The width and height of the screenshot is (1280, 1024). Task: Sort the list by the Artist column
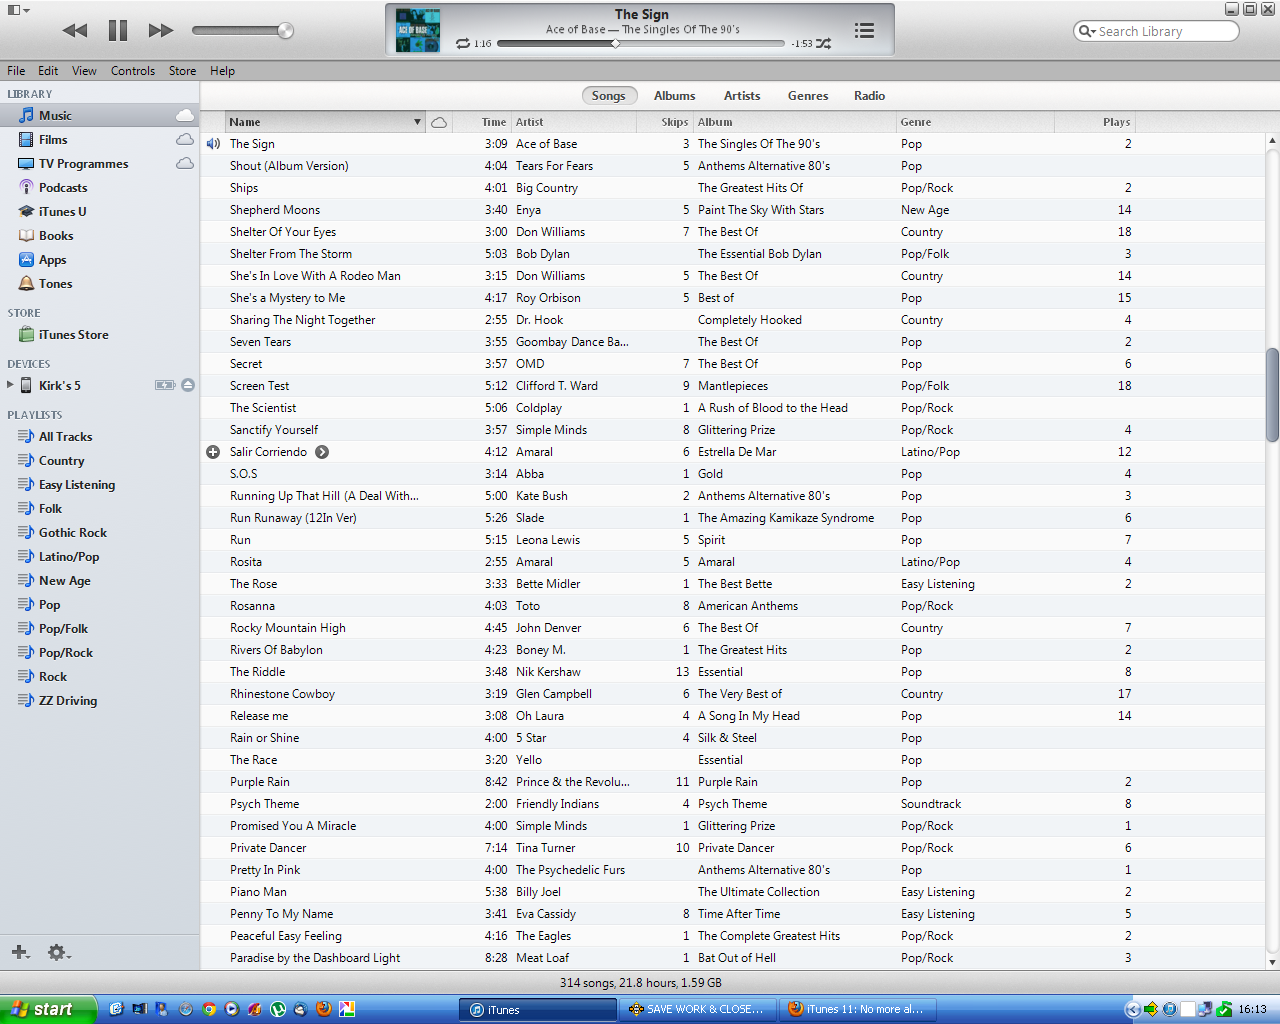pos(573,122)
